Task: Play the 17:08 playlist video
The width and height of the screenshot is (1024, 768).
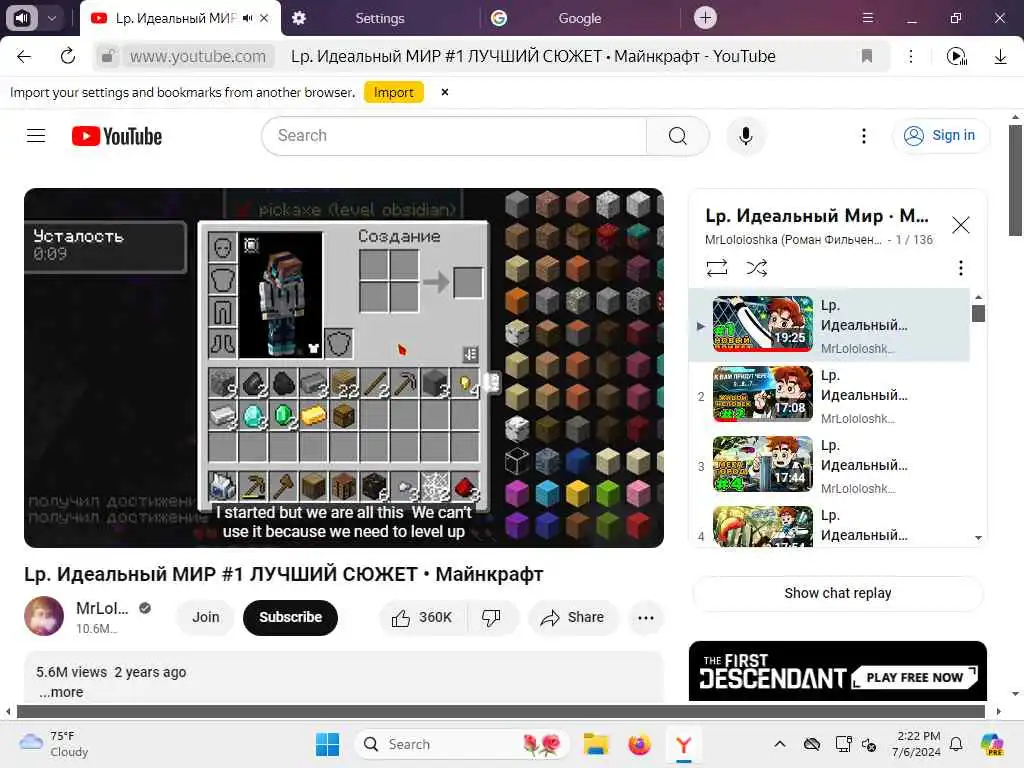Action: tap(763, 394)
